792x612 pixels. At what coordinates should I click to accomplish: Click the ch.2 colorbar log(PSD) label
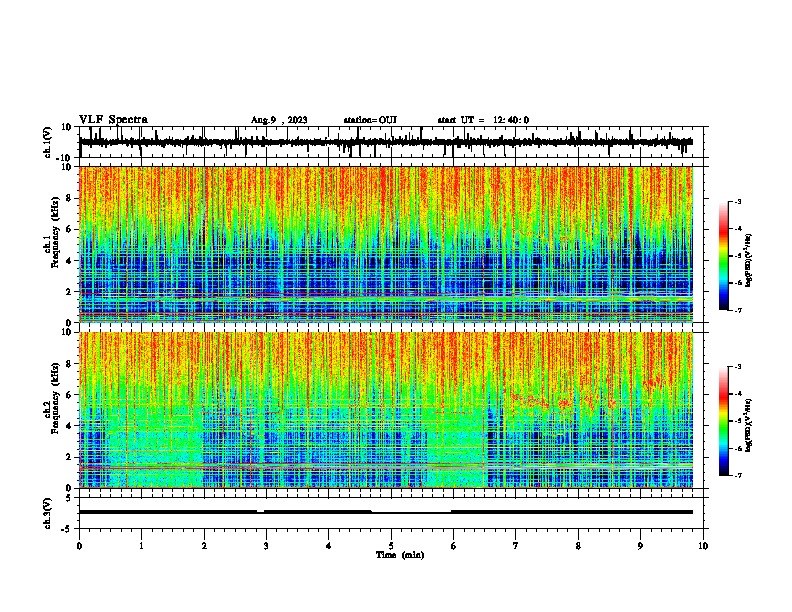click(748, 425)
